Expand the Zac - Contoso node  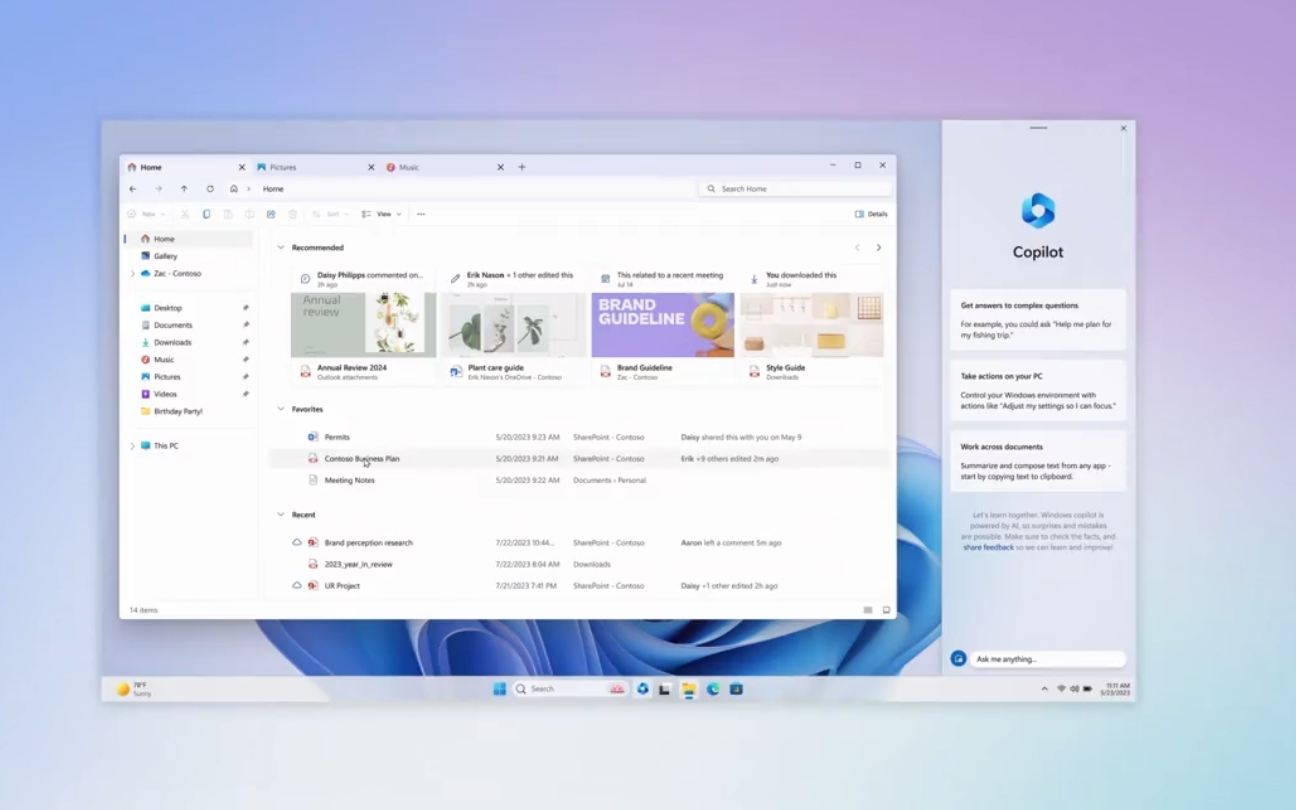pos(132,273)
